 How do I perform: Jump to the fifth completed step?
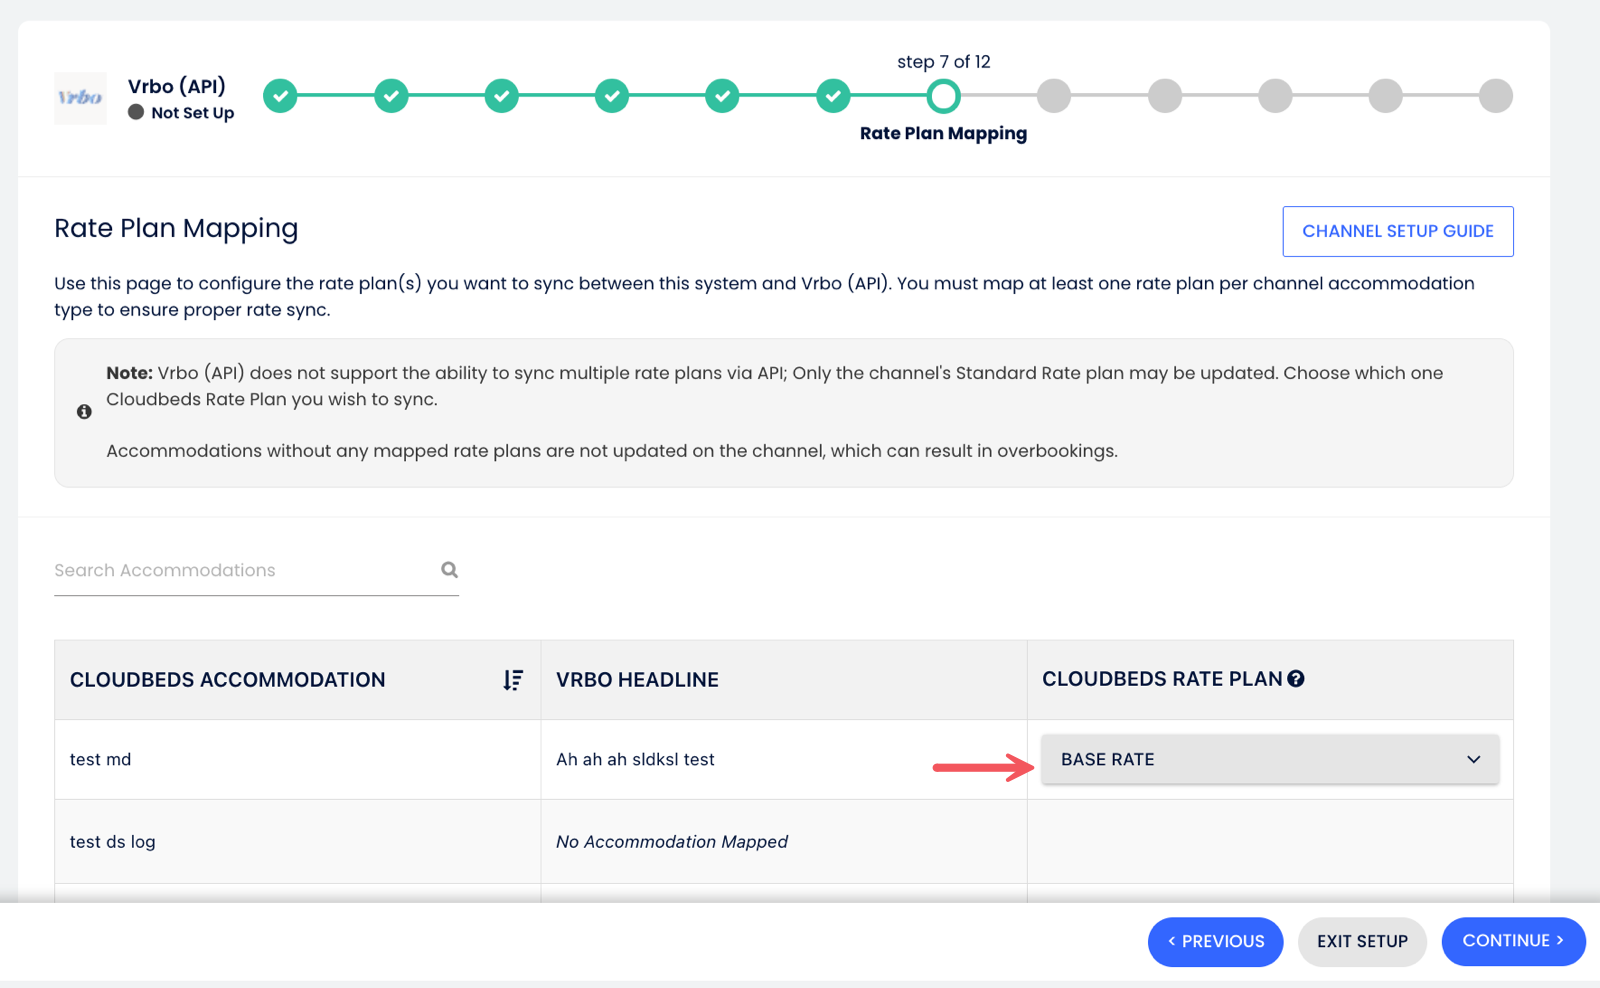point(722,96)
